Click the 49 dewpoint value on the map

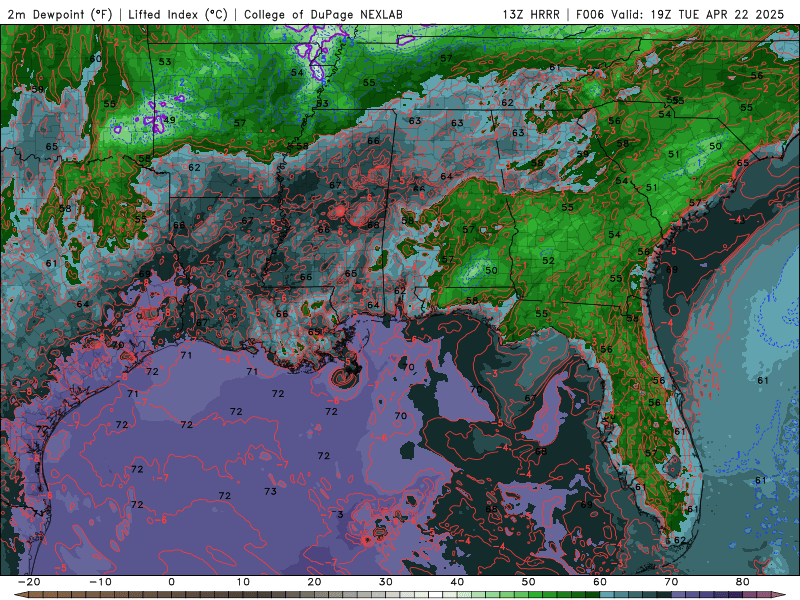click(170, 120)
